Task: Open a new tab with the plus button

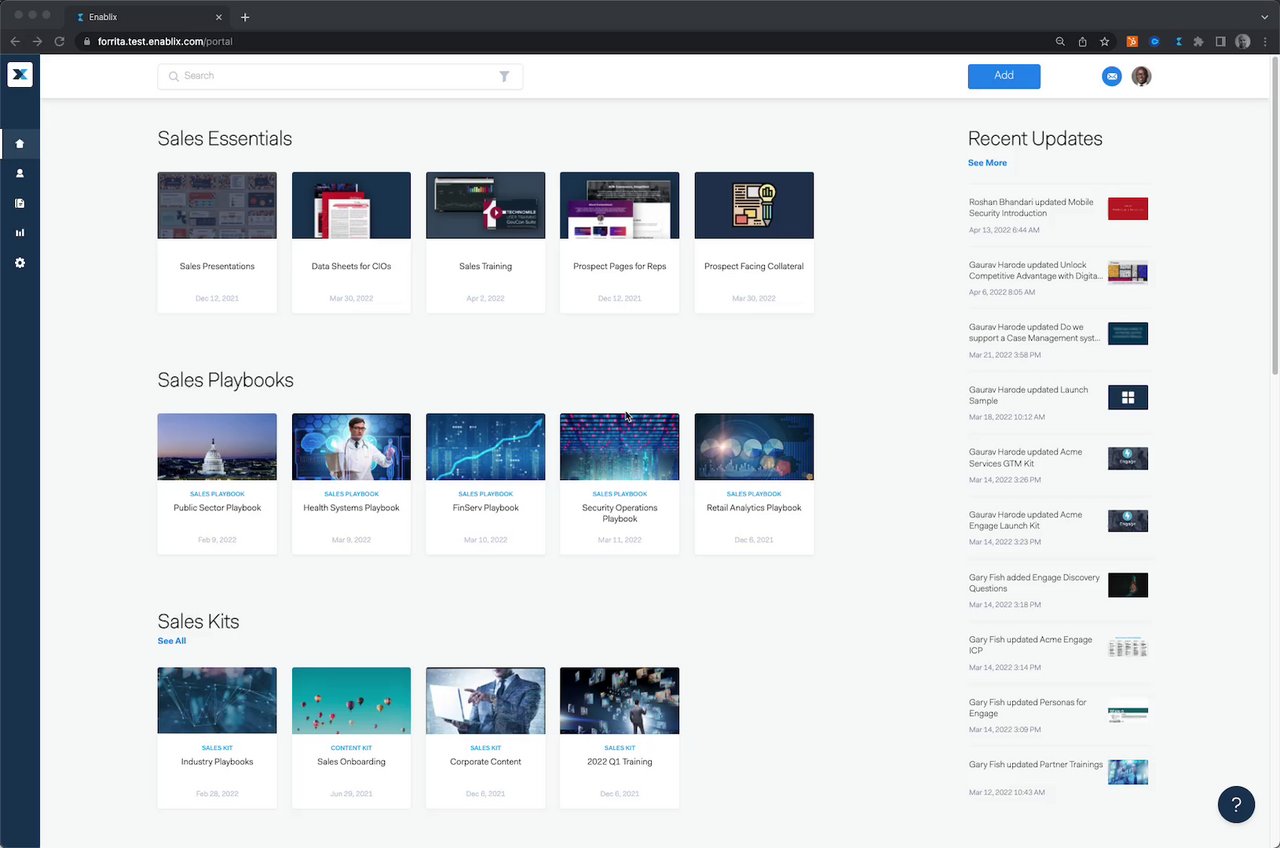Action: click(x=245, y=17)
